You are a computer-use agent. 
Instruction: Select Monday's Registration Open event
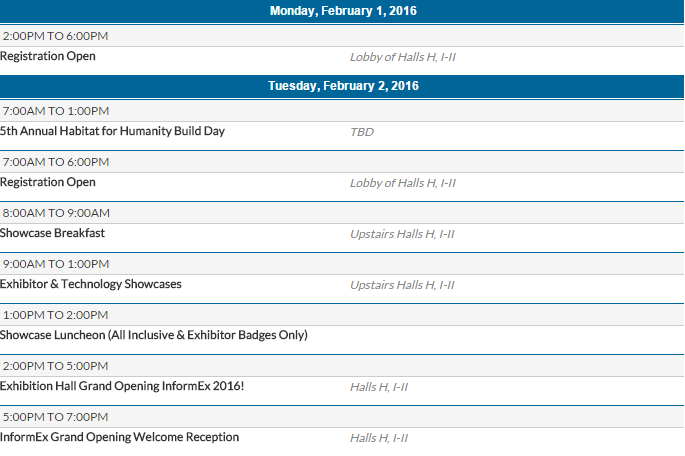(48, 56)
